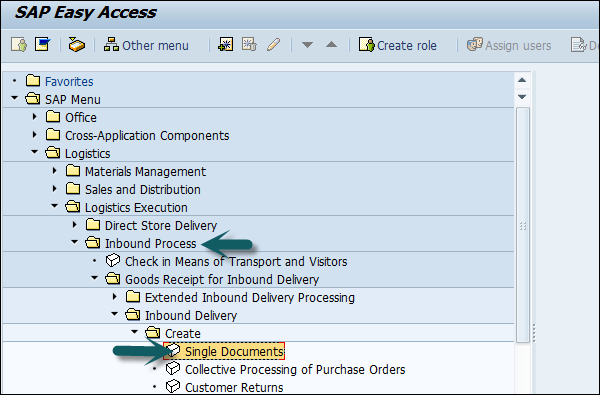Select Cross-Application Components label
Viewport: 600px width, 395px height.
click(x=147, y=135)
